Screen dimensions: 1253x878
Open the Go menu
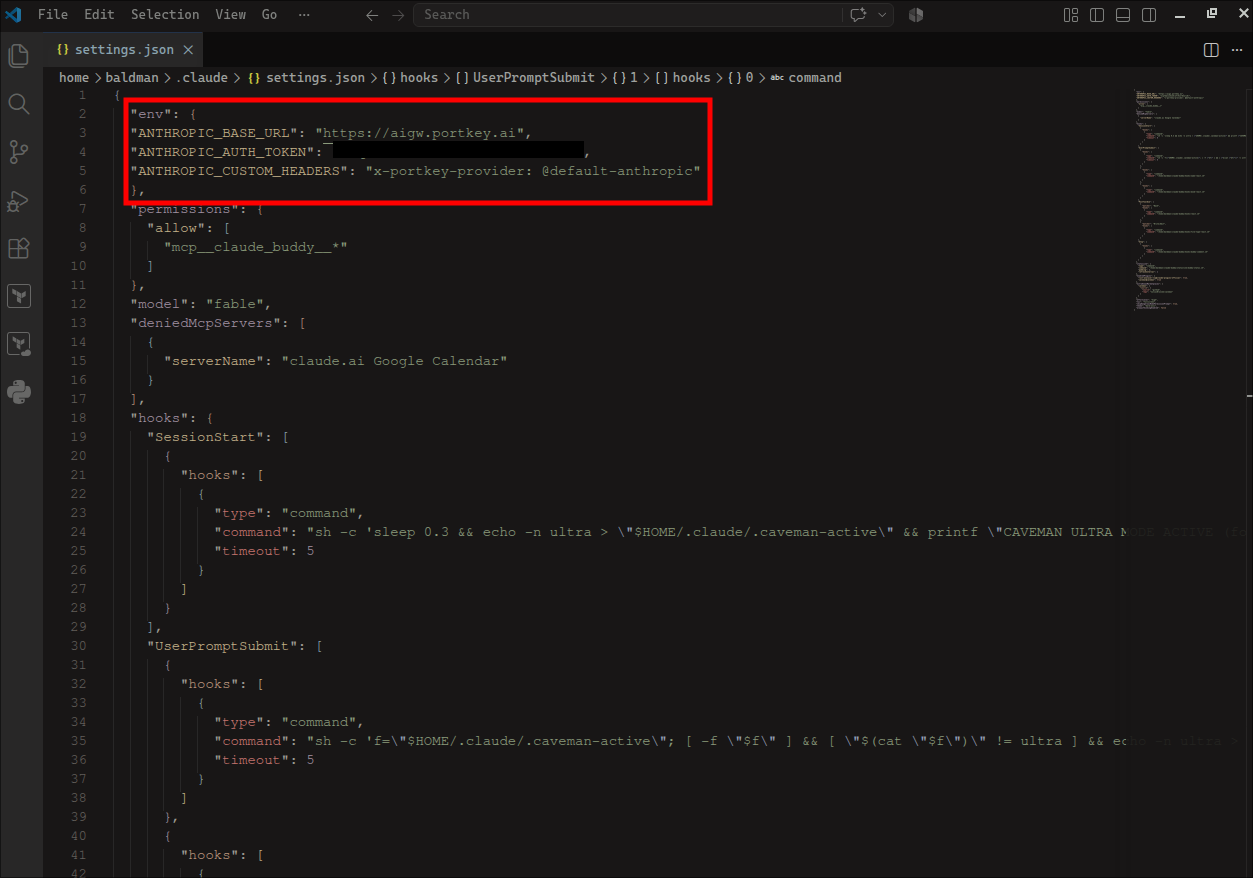pos(270,15)
